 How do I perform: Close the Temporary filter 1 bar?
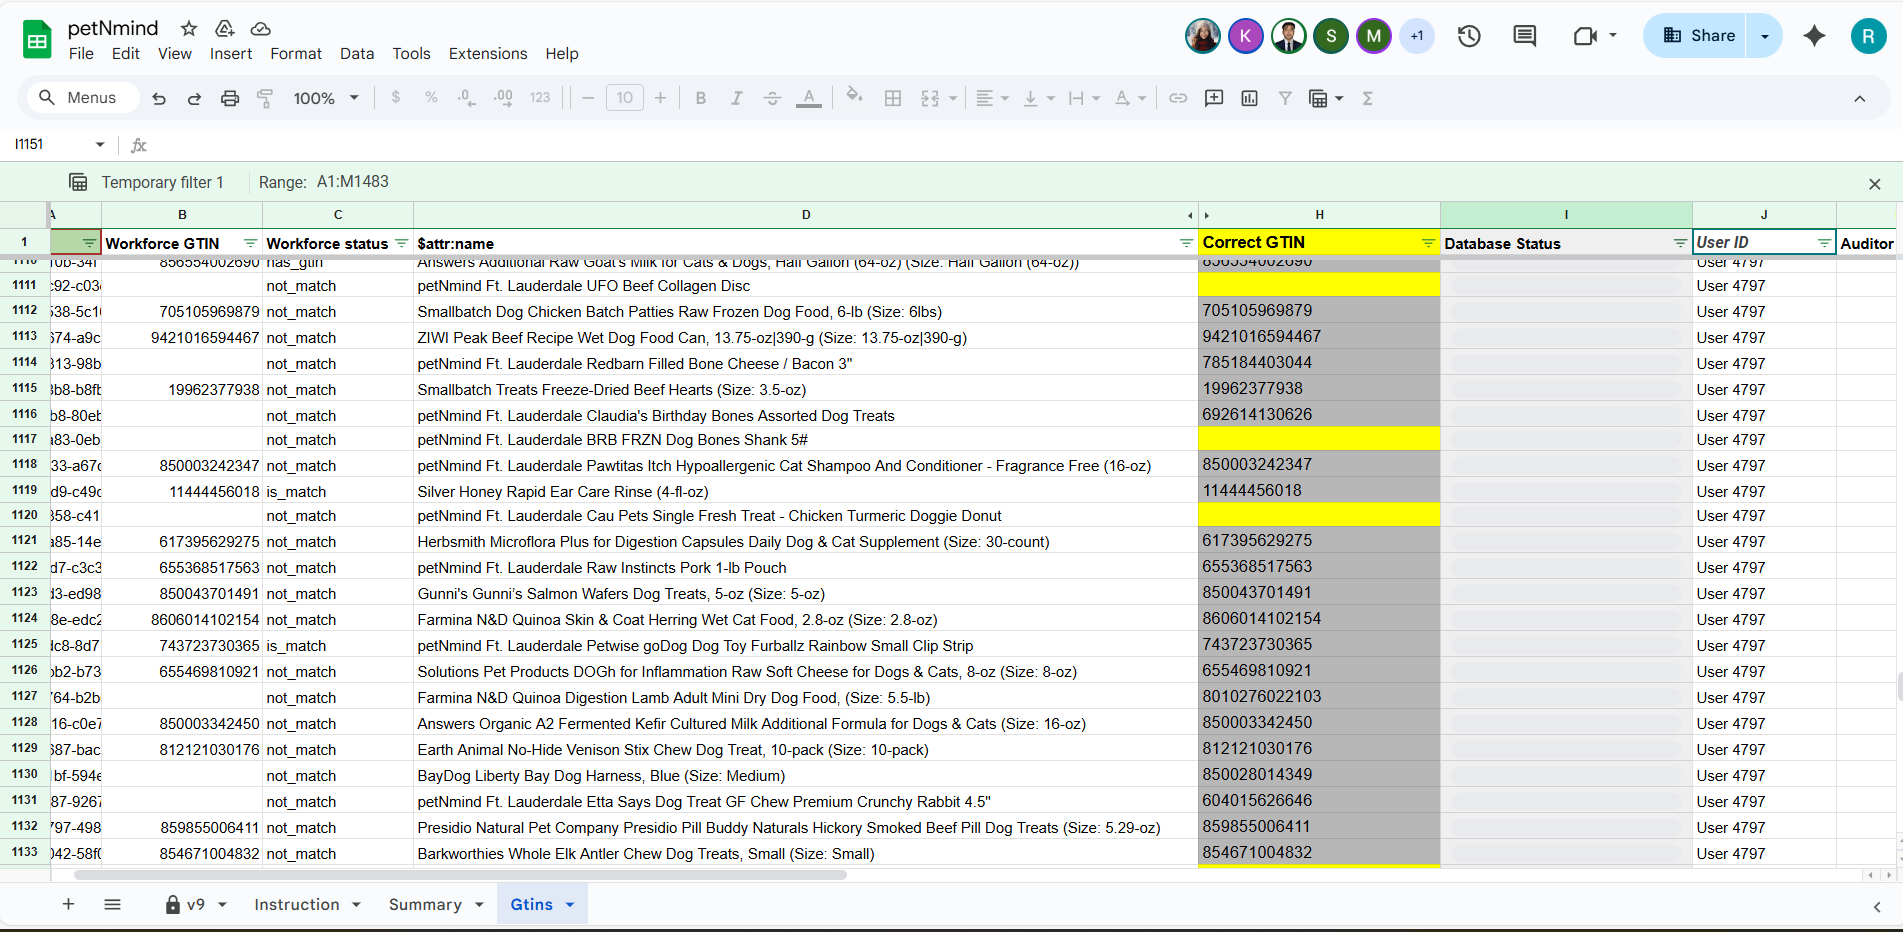[1875, 184]
